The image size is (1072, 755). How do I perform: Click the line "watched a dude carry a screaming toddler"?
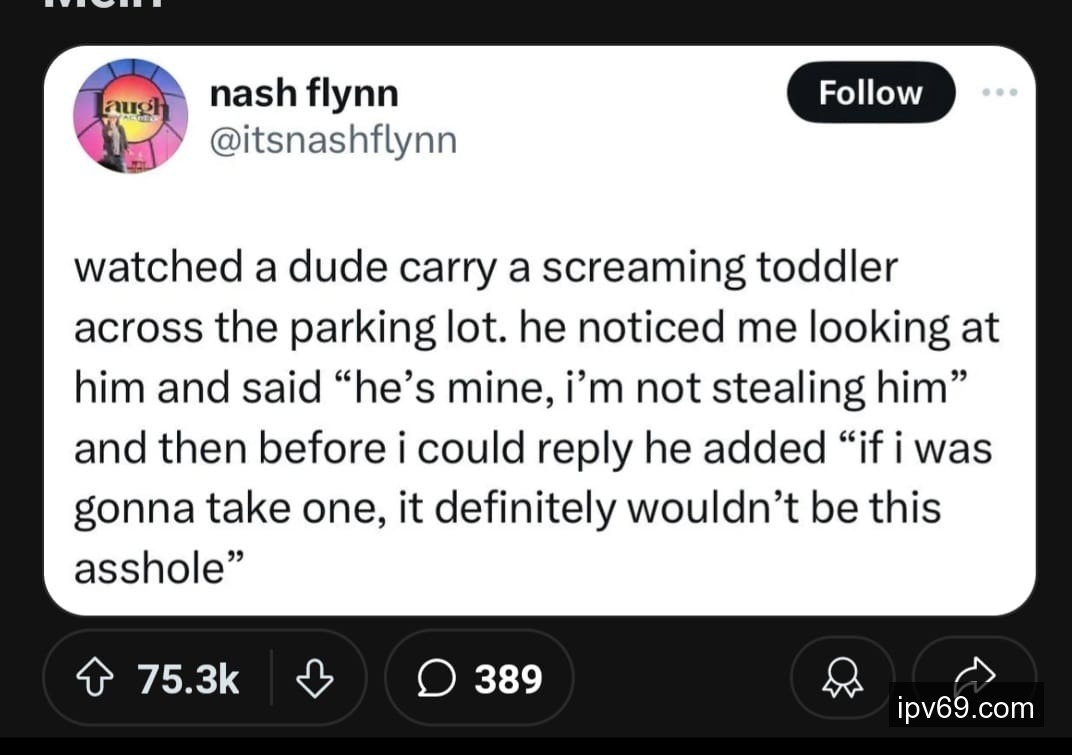pyautogui.click(x=486, y=268)
